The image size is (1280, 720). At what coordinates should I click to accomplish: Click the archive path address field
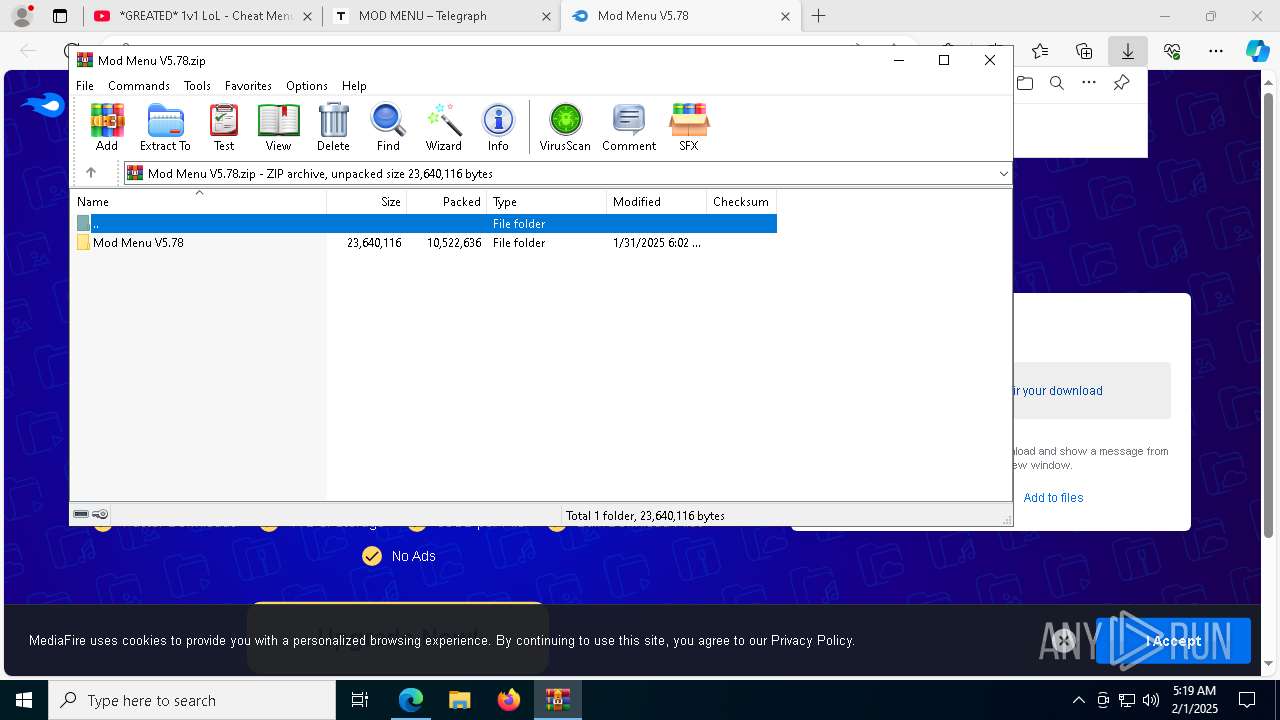tap(567, 174)
